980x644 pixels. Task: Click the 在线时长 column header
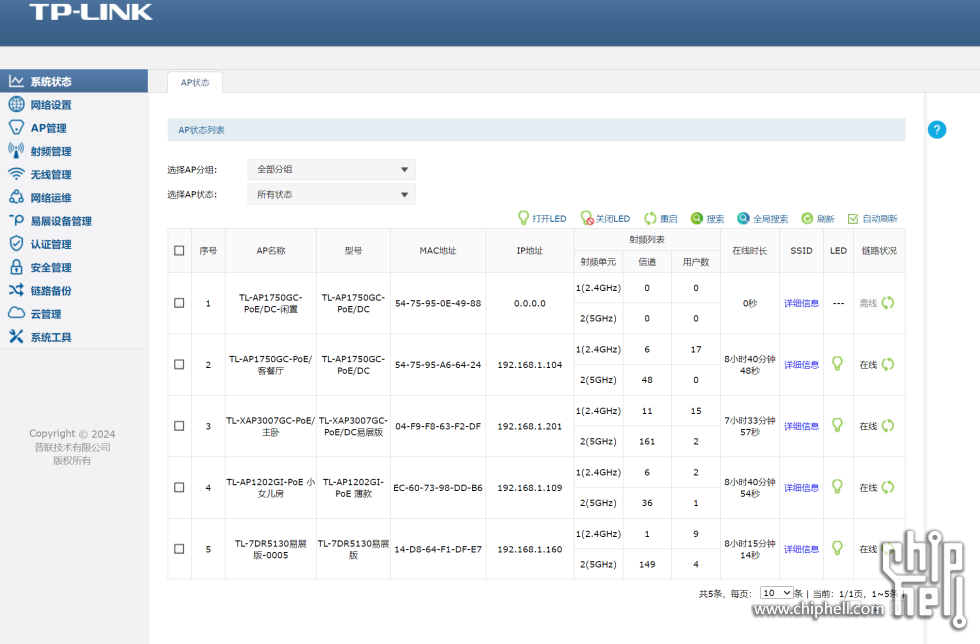tap(749, 251)
